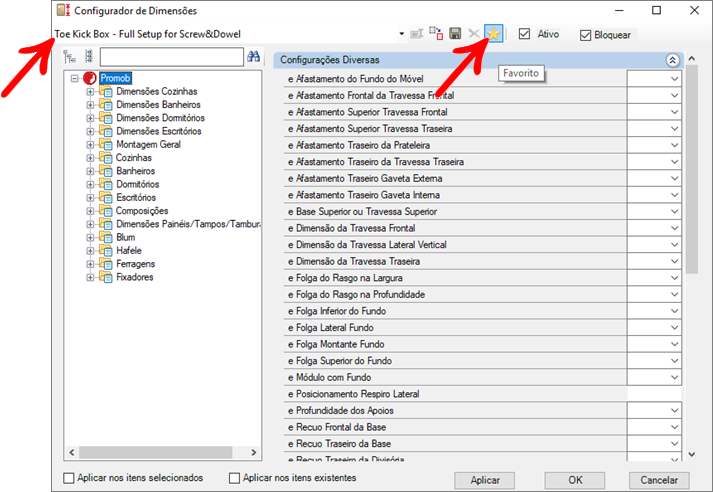The height and width of the screenshot is (492, 713).
Task: Toggle the Ativo checkbox
Action: point(524,34)
